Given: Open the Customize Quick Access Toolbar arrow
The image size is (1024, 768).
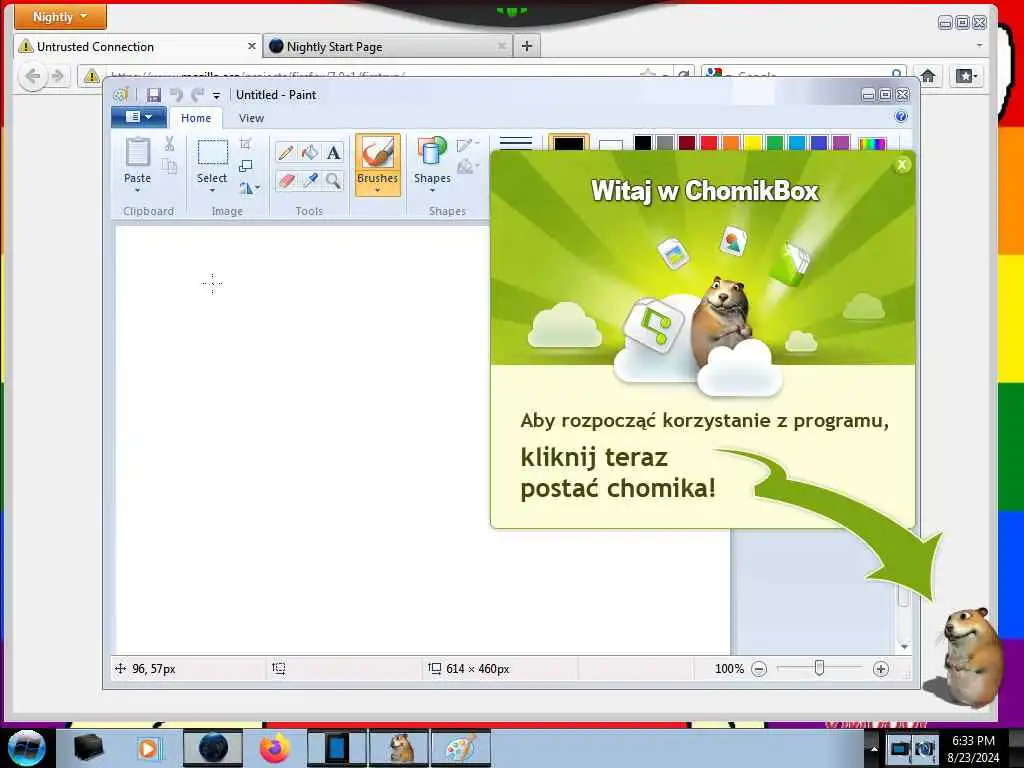Looking at the screenshot, I should click(x=216, y=96).
